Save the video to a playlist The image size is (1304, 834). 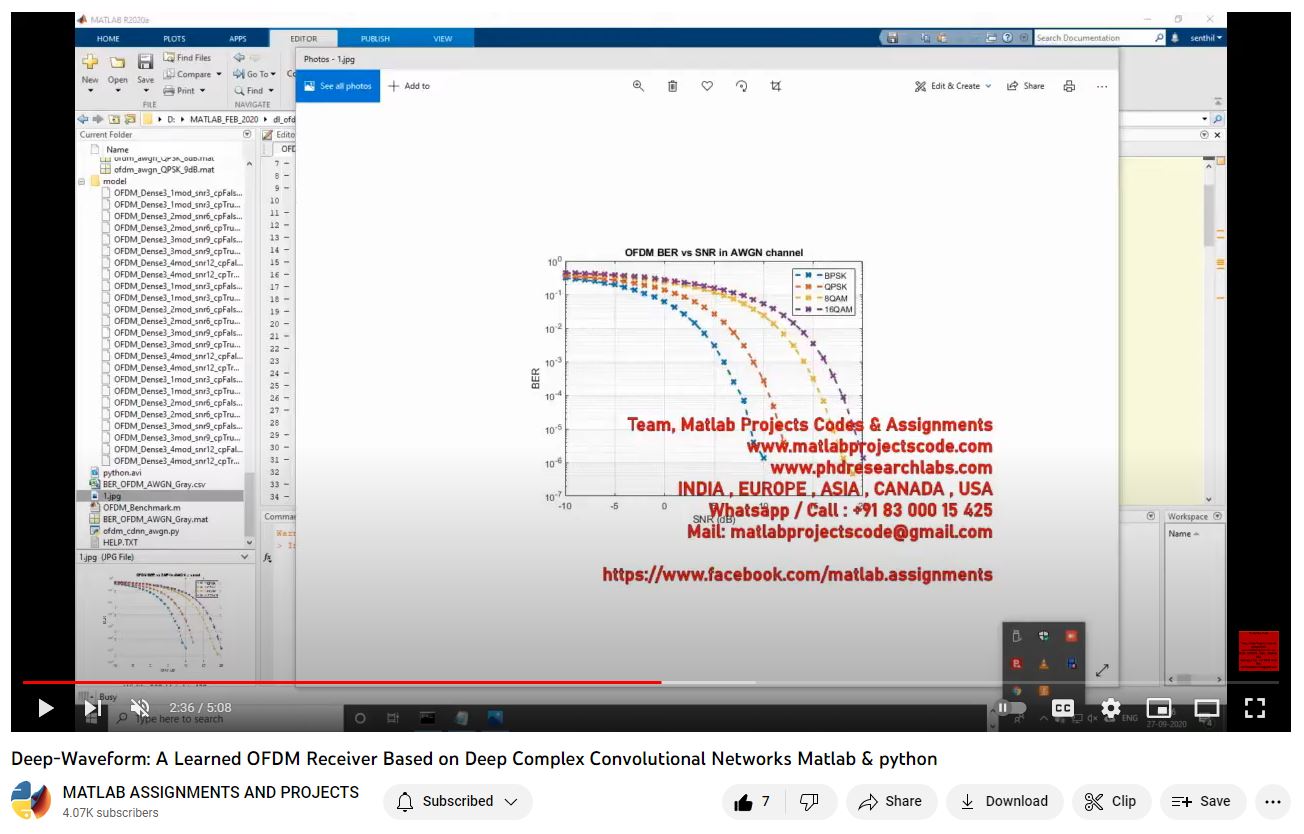pos(1202,801)
